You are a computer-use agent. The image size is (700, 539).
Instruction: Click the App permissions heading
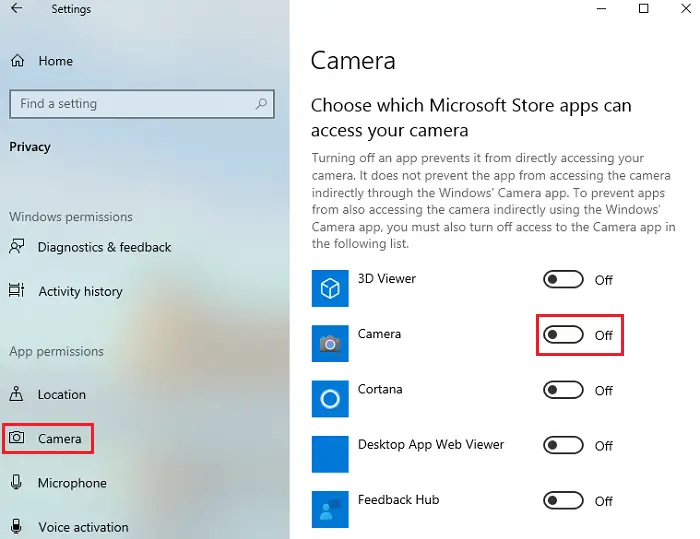pos(56,351)
